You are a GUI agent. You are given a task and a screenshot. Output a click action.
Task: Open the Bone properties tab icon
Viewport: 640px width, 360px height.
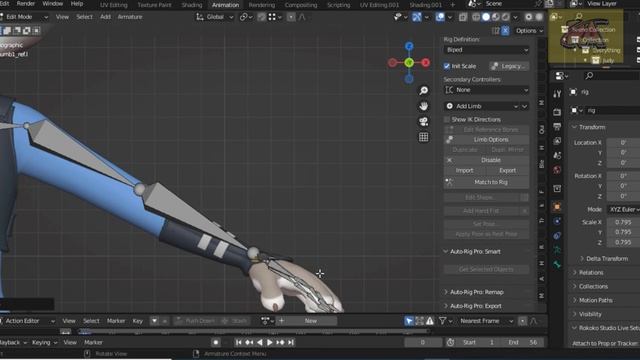[x=557, y=265]
